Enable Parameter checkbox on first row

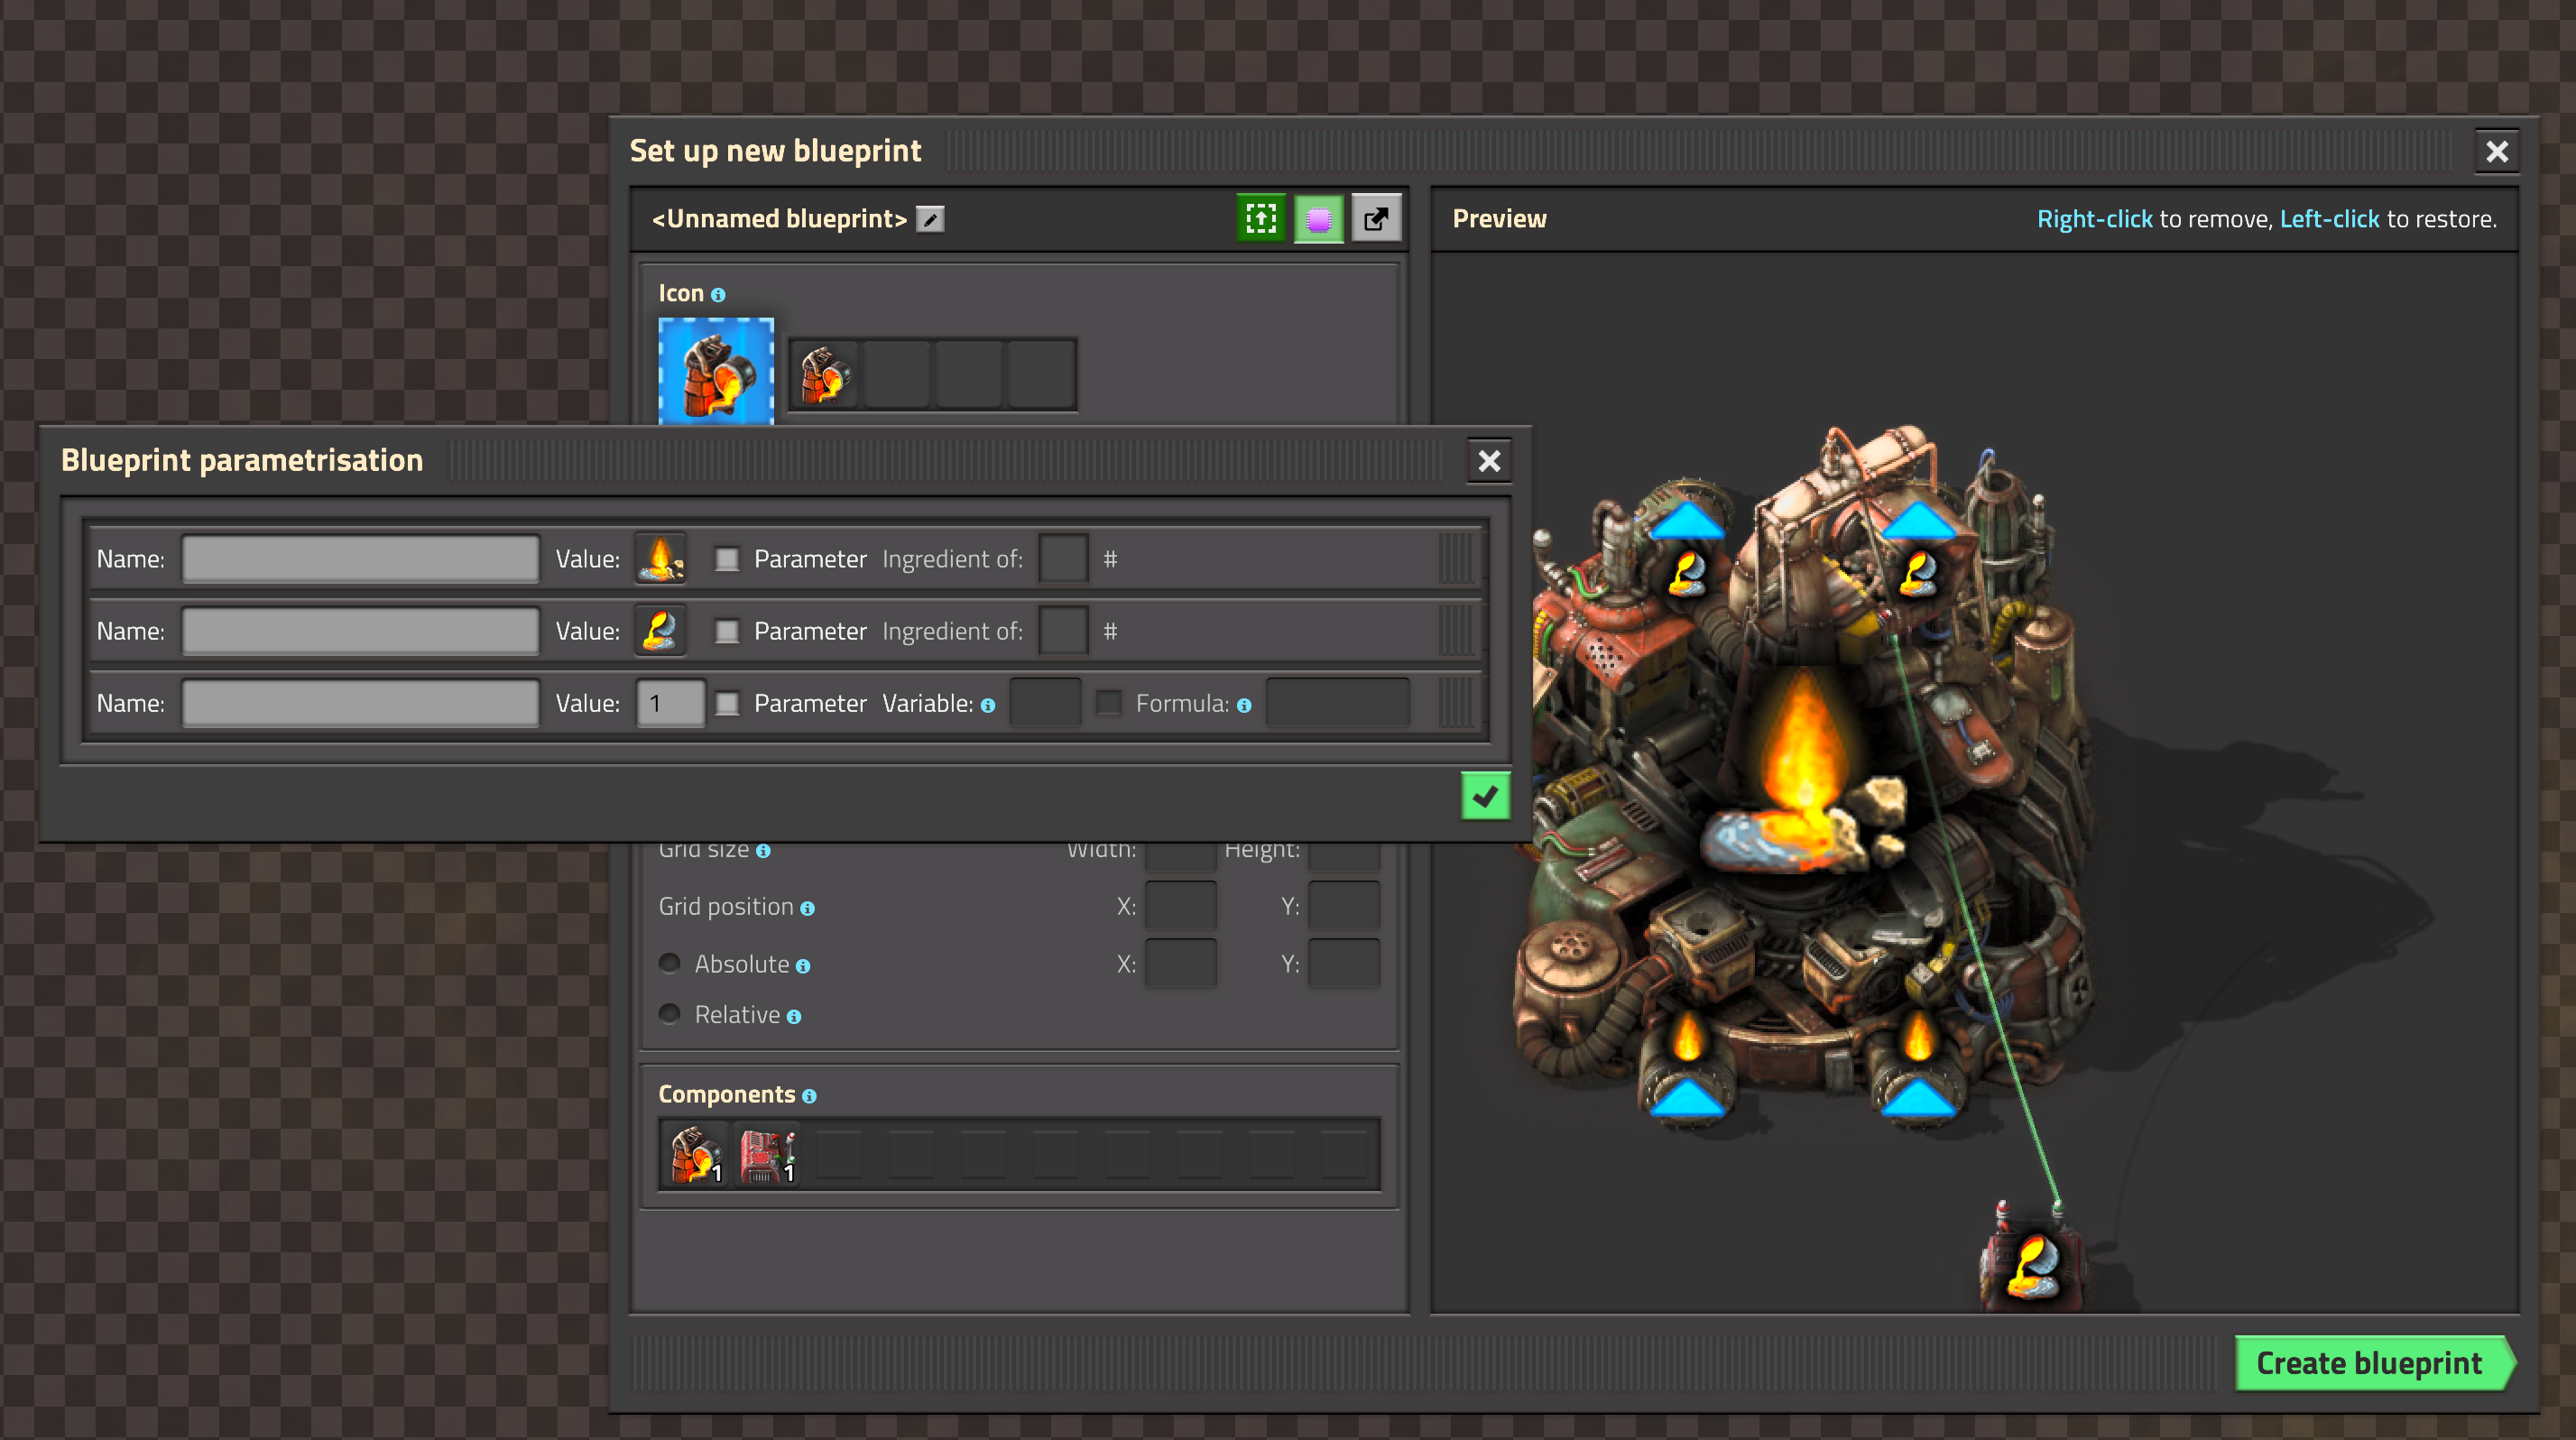coord(727,559)
